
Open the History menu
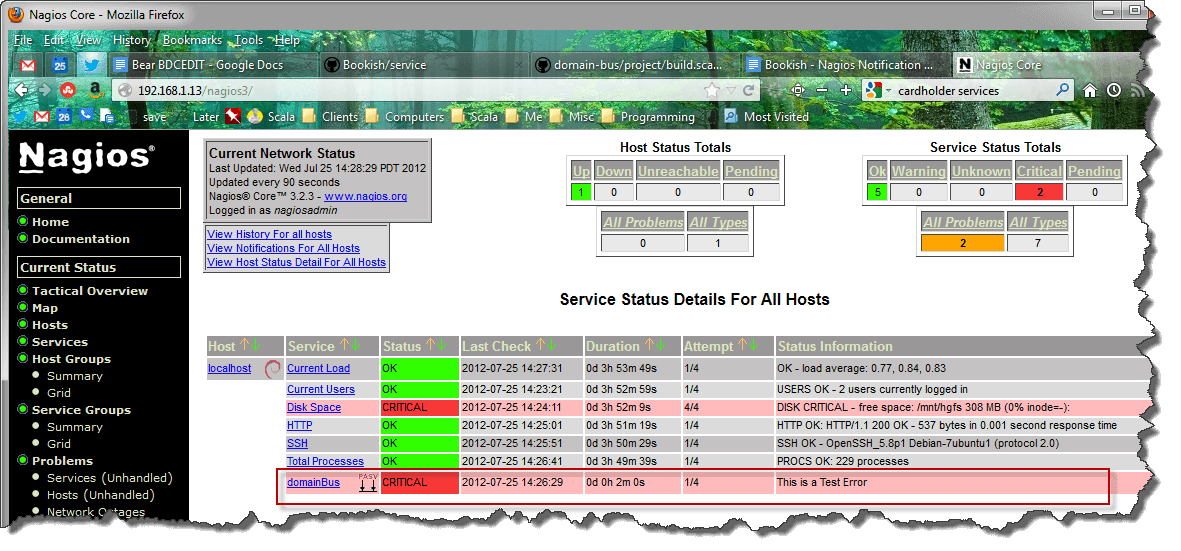[x=132, y=40]
